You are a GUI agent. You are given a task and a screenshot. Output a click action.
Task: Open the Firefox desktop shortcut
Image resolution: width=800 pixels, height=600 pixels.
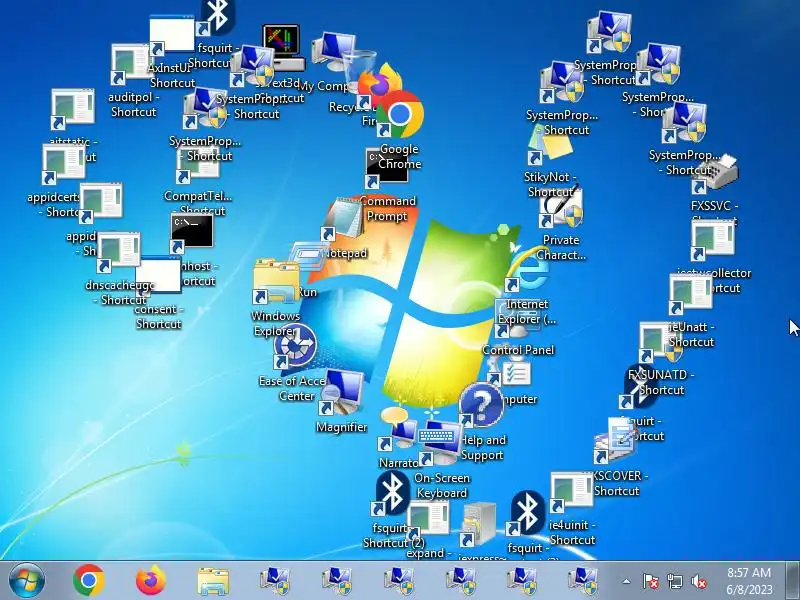(380, 86)
